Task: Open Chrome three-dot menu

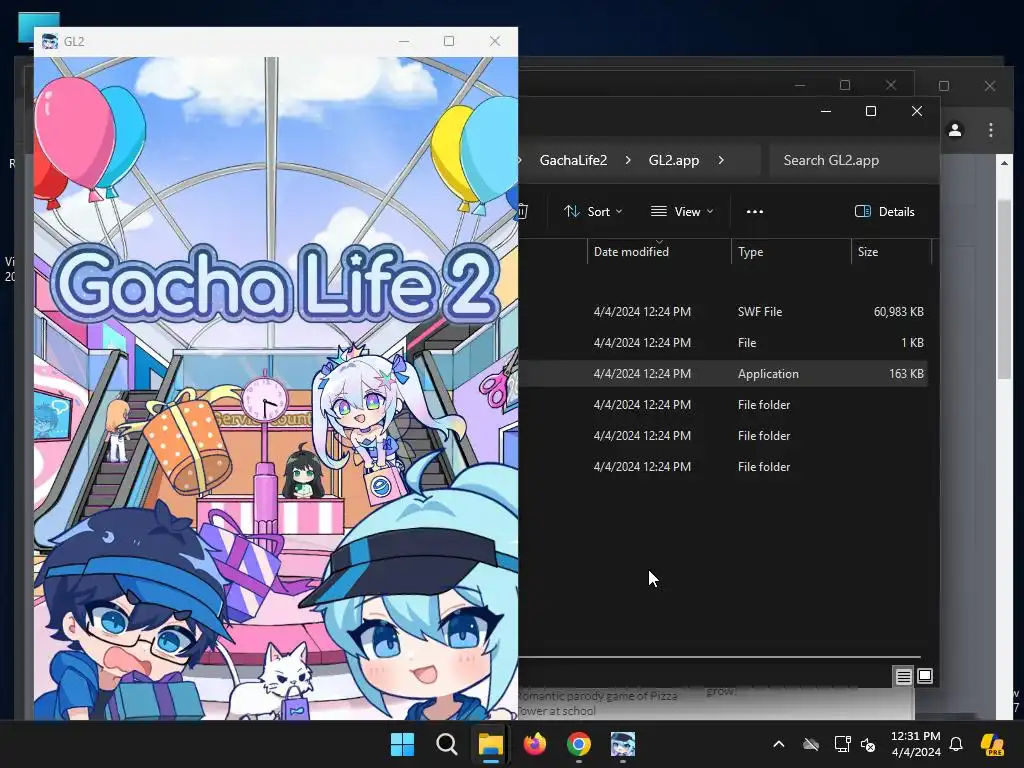Action: (991, 130)
